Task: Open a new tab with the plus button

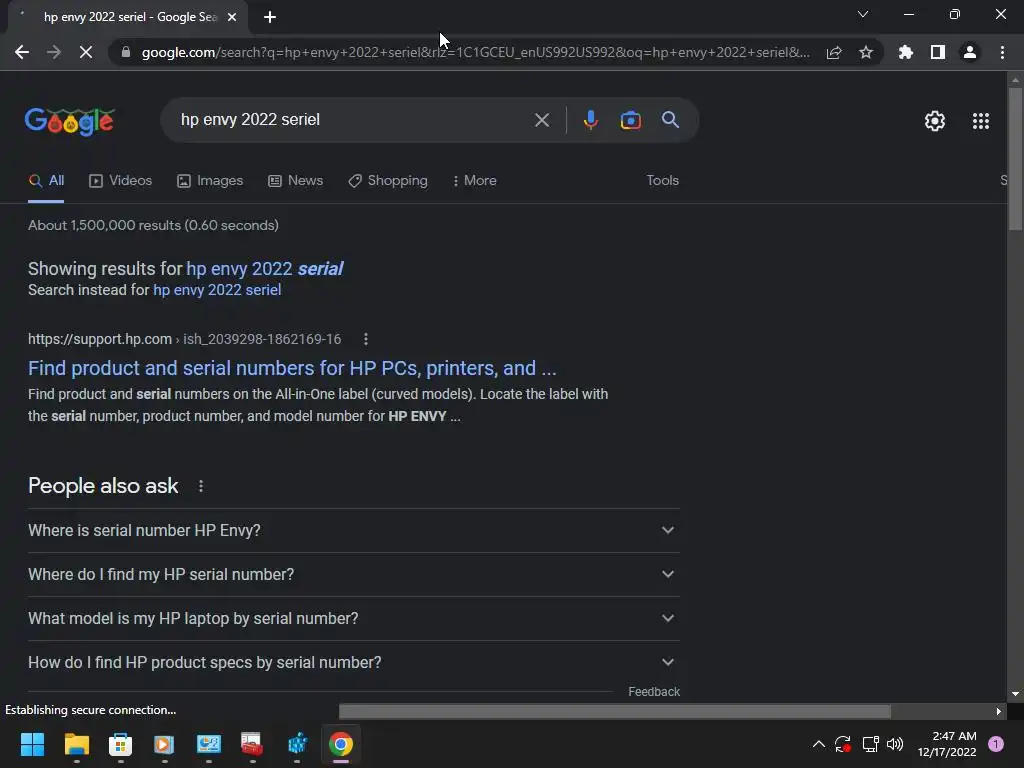Action: pyautogui.click(x=270, y=18)
